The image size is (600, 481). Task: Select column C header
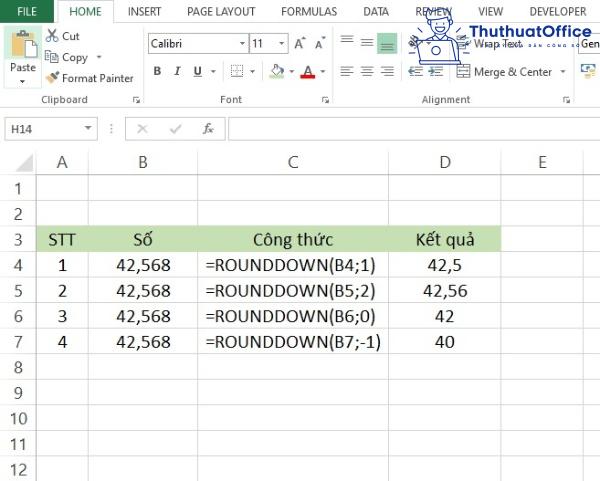pos(293,163)
